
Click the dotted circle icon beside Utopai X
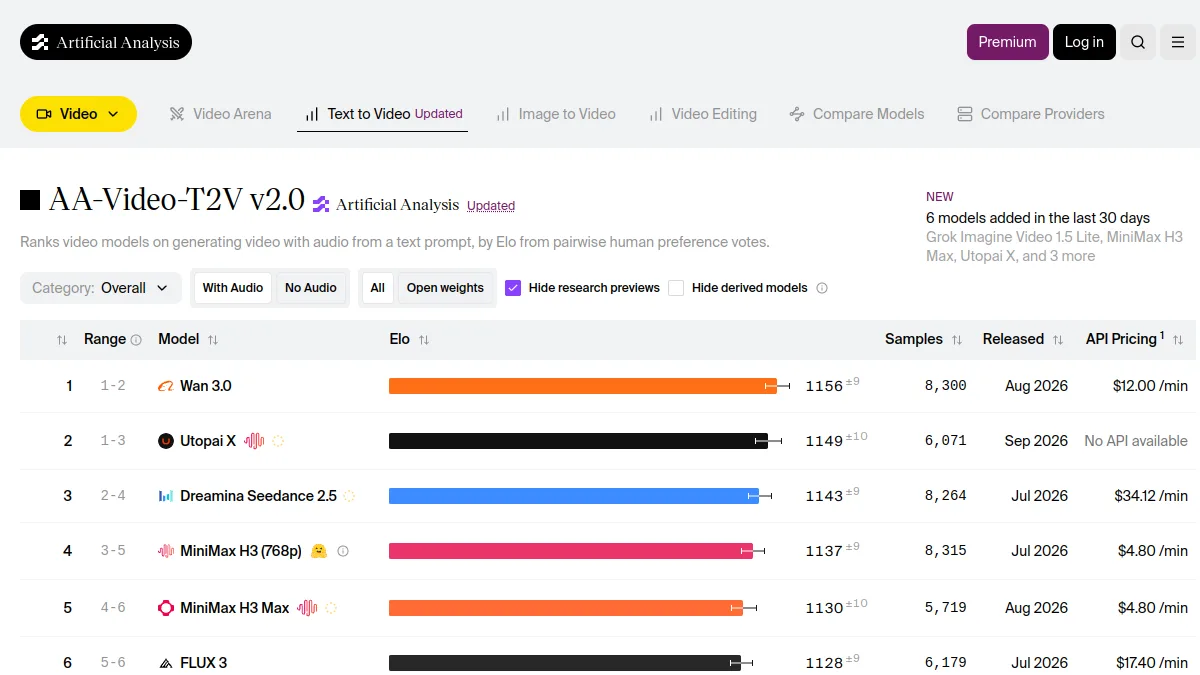[278, 441]
